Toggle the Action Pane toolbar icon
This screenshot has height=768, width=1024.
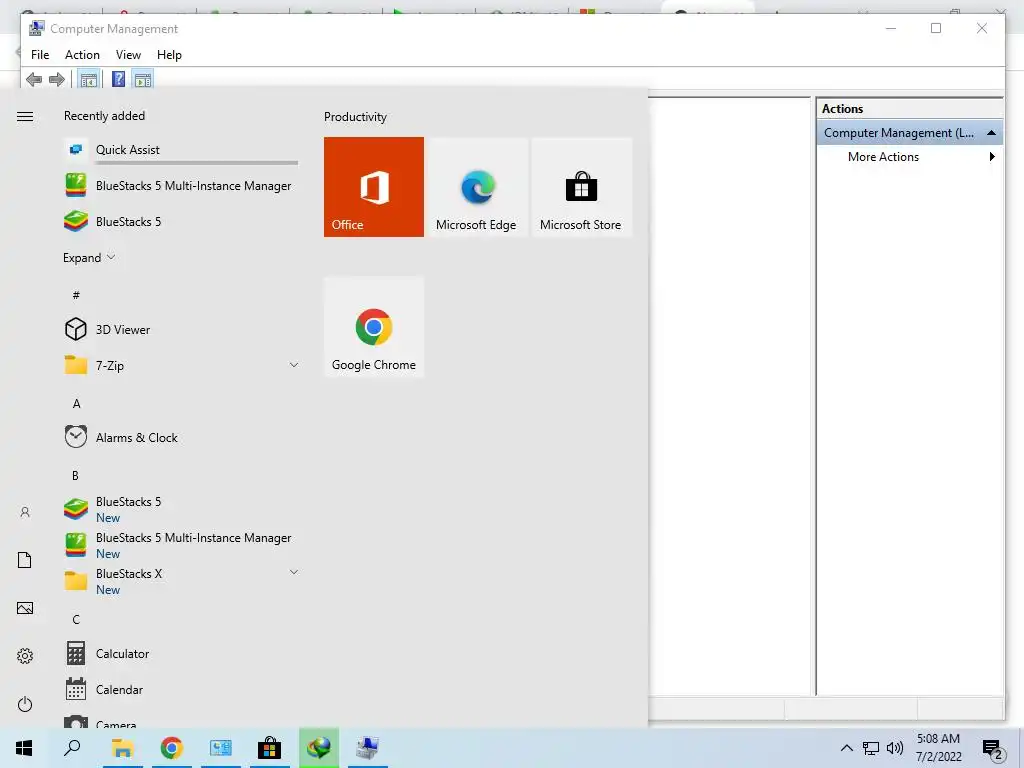pyautogui.click(x=143, y=80)
